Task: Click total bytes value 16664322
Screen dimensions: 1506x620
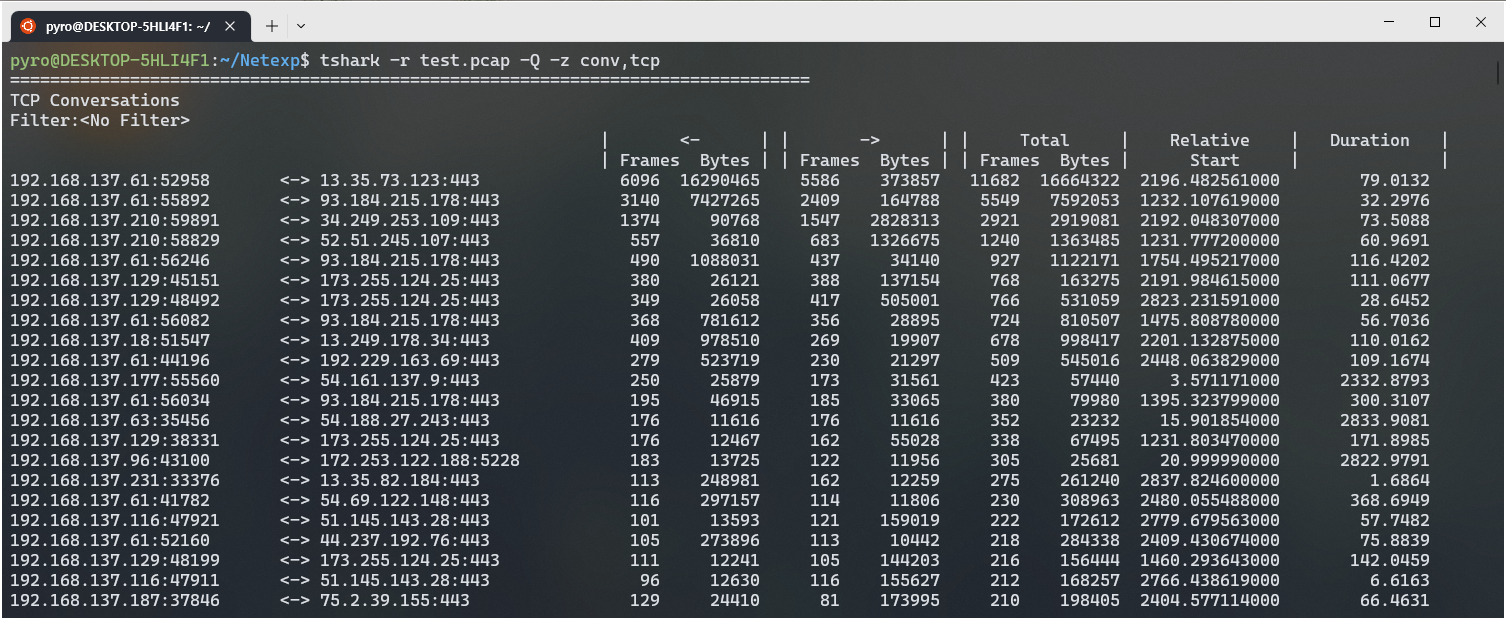Action: coord(1080,180)
